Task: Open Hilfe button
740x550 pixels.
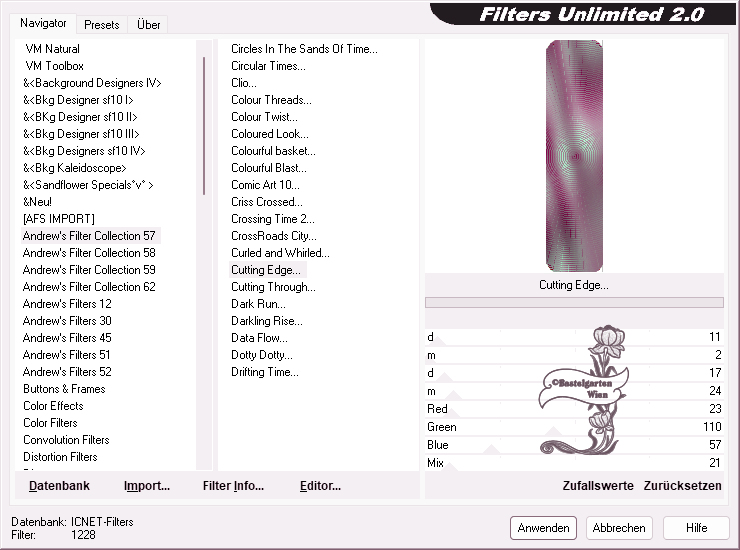Action: pos(696,528)
